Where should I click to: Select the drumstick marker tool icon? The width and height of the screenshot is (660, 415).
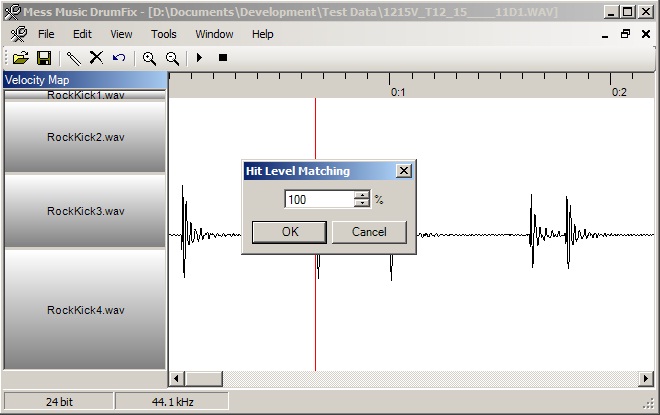(74, 58)
